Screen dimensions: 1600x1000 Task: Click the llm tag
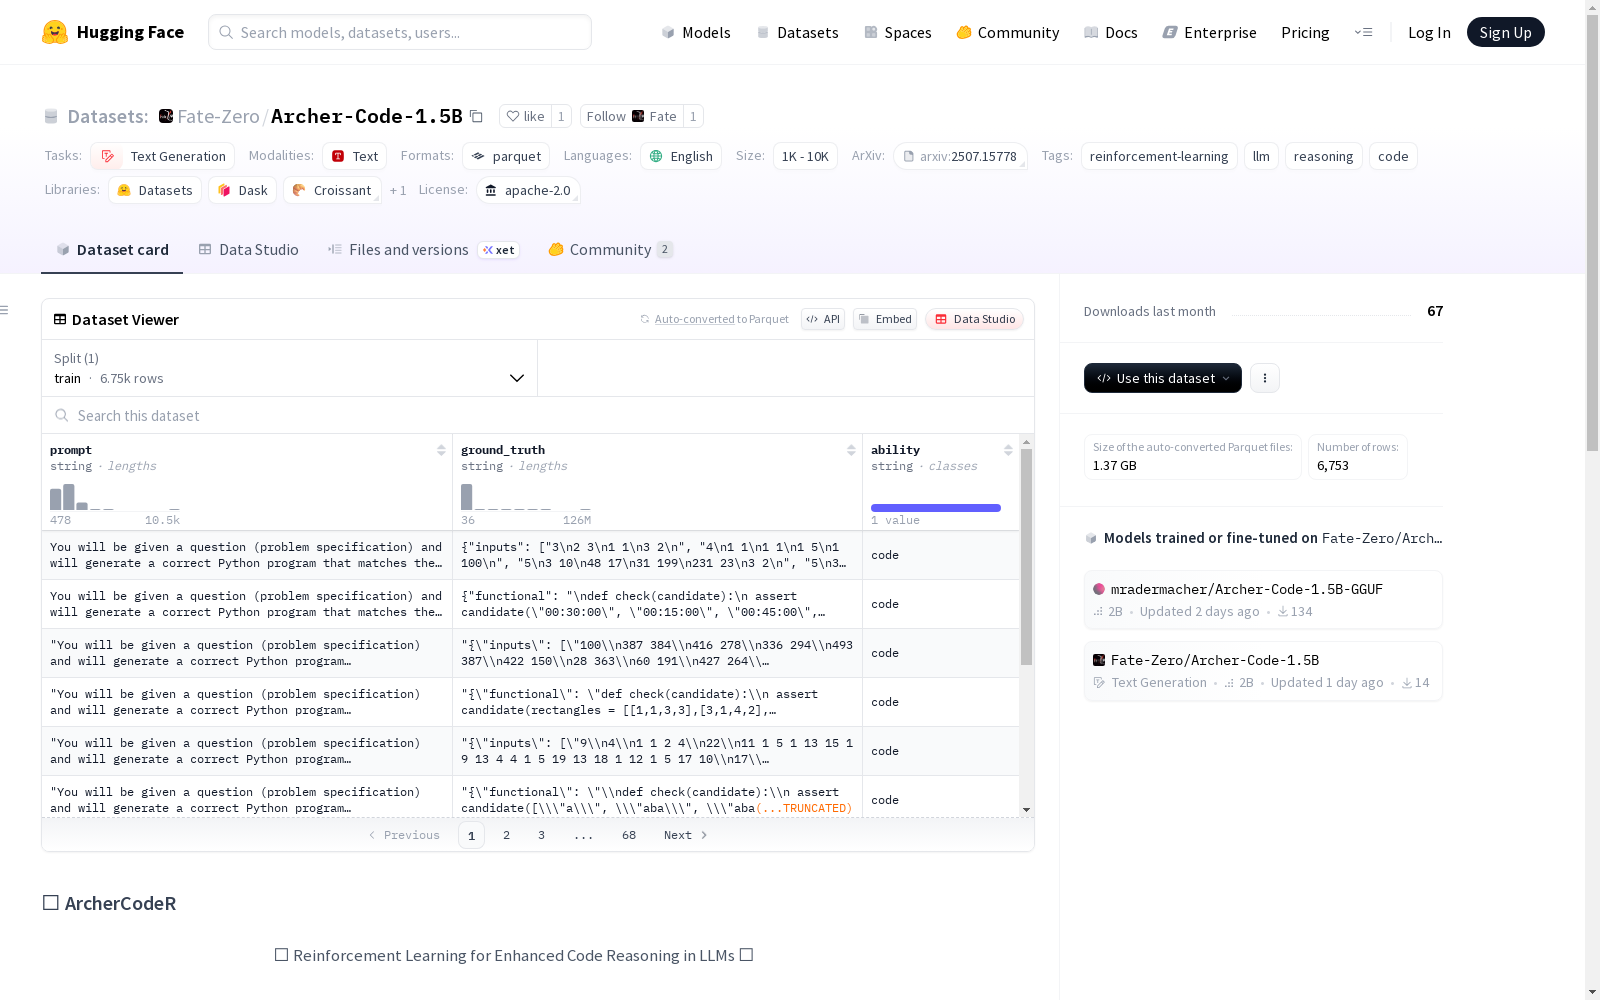[x=1261, y=156]
